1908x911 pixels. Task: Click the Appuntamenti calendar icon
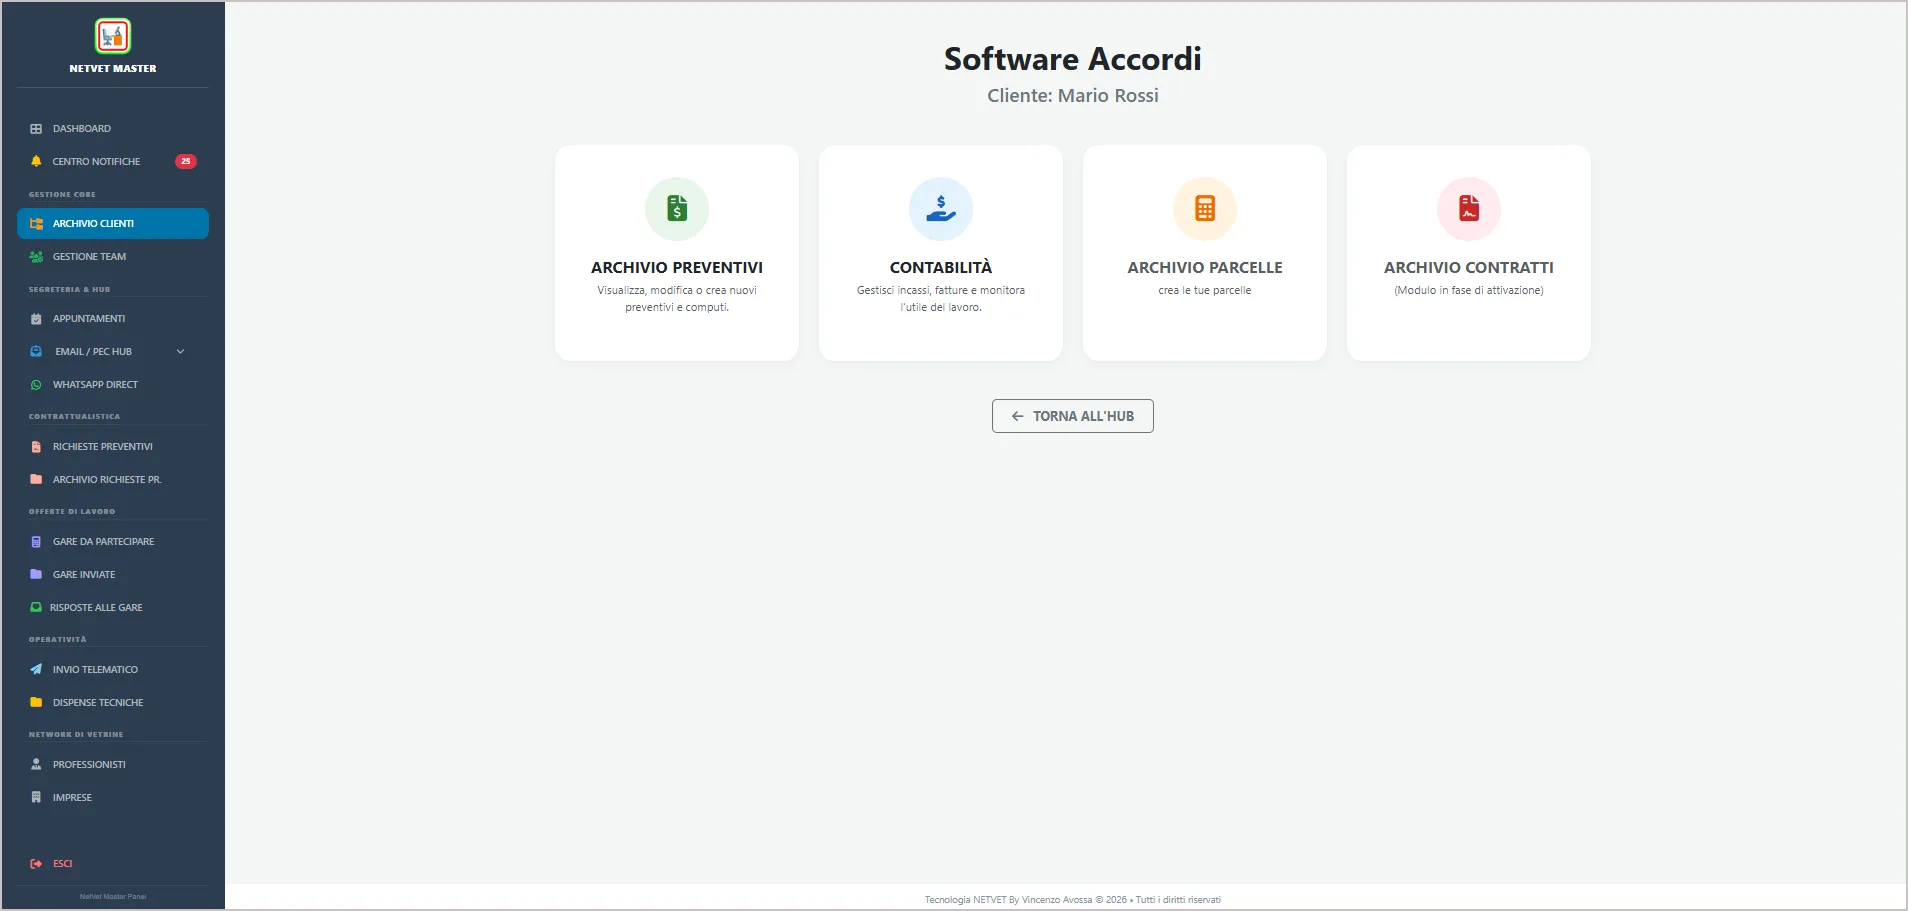(36, 319)
